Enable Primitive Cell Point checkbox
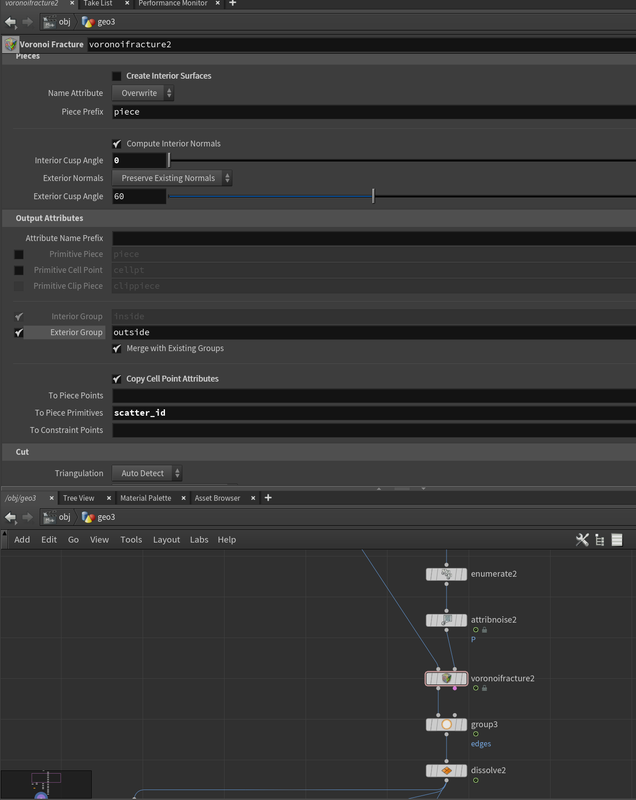 19,270
